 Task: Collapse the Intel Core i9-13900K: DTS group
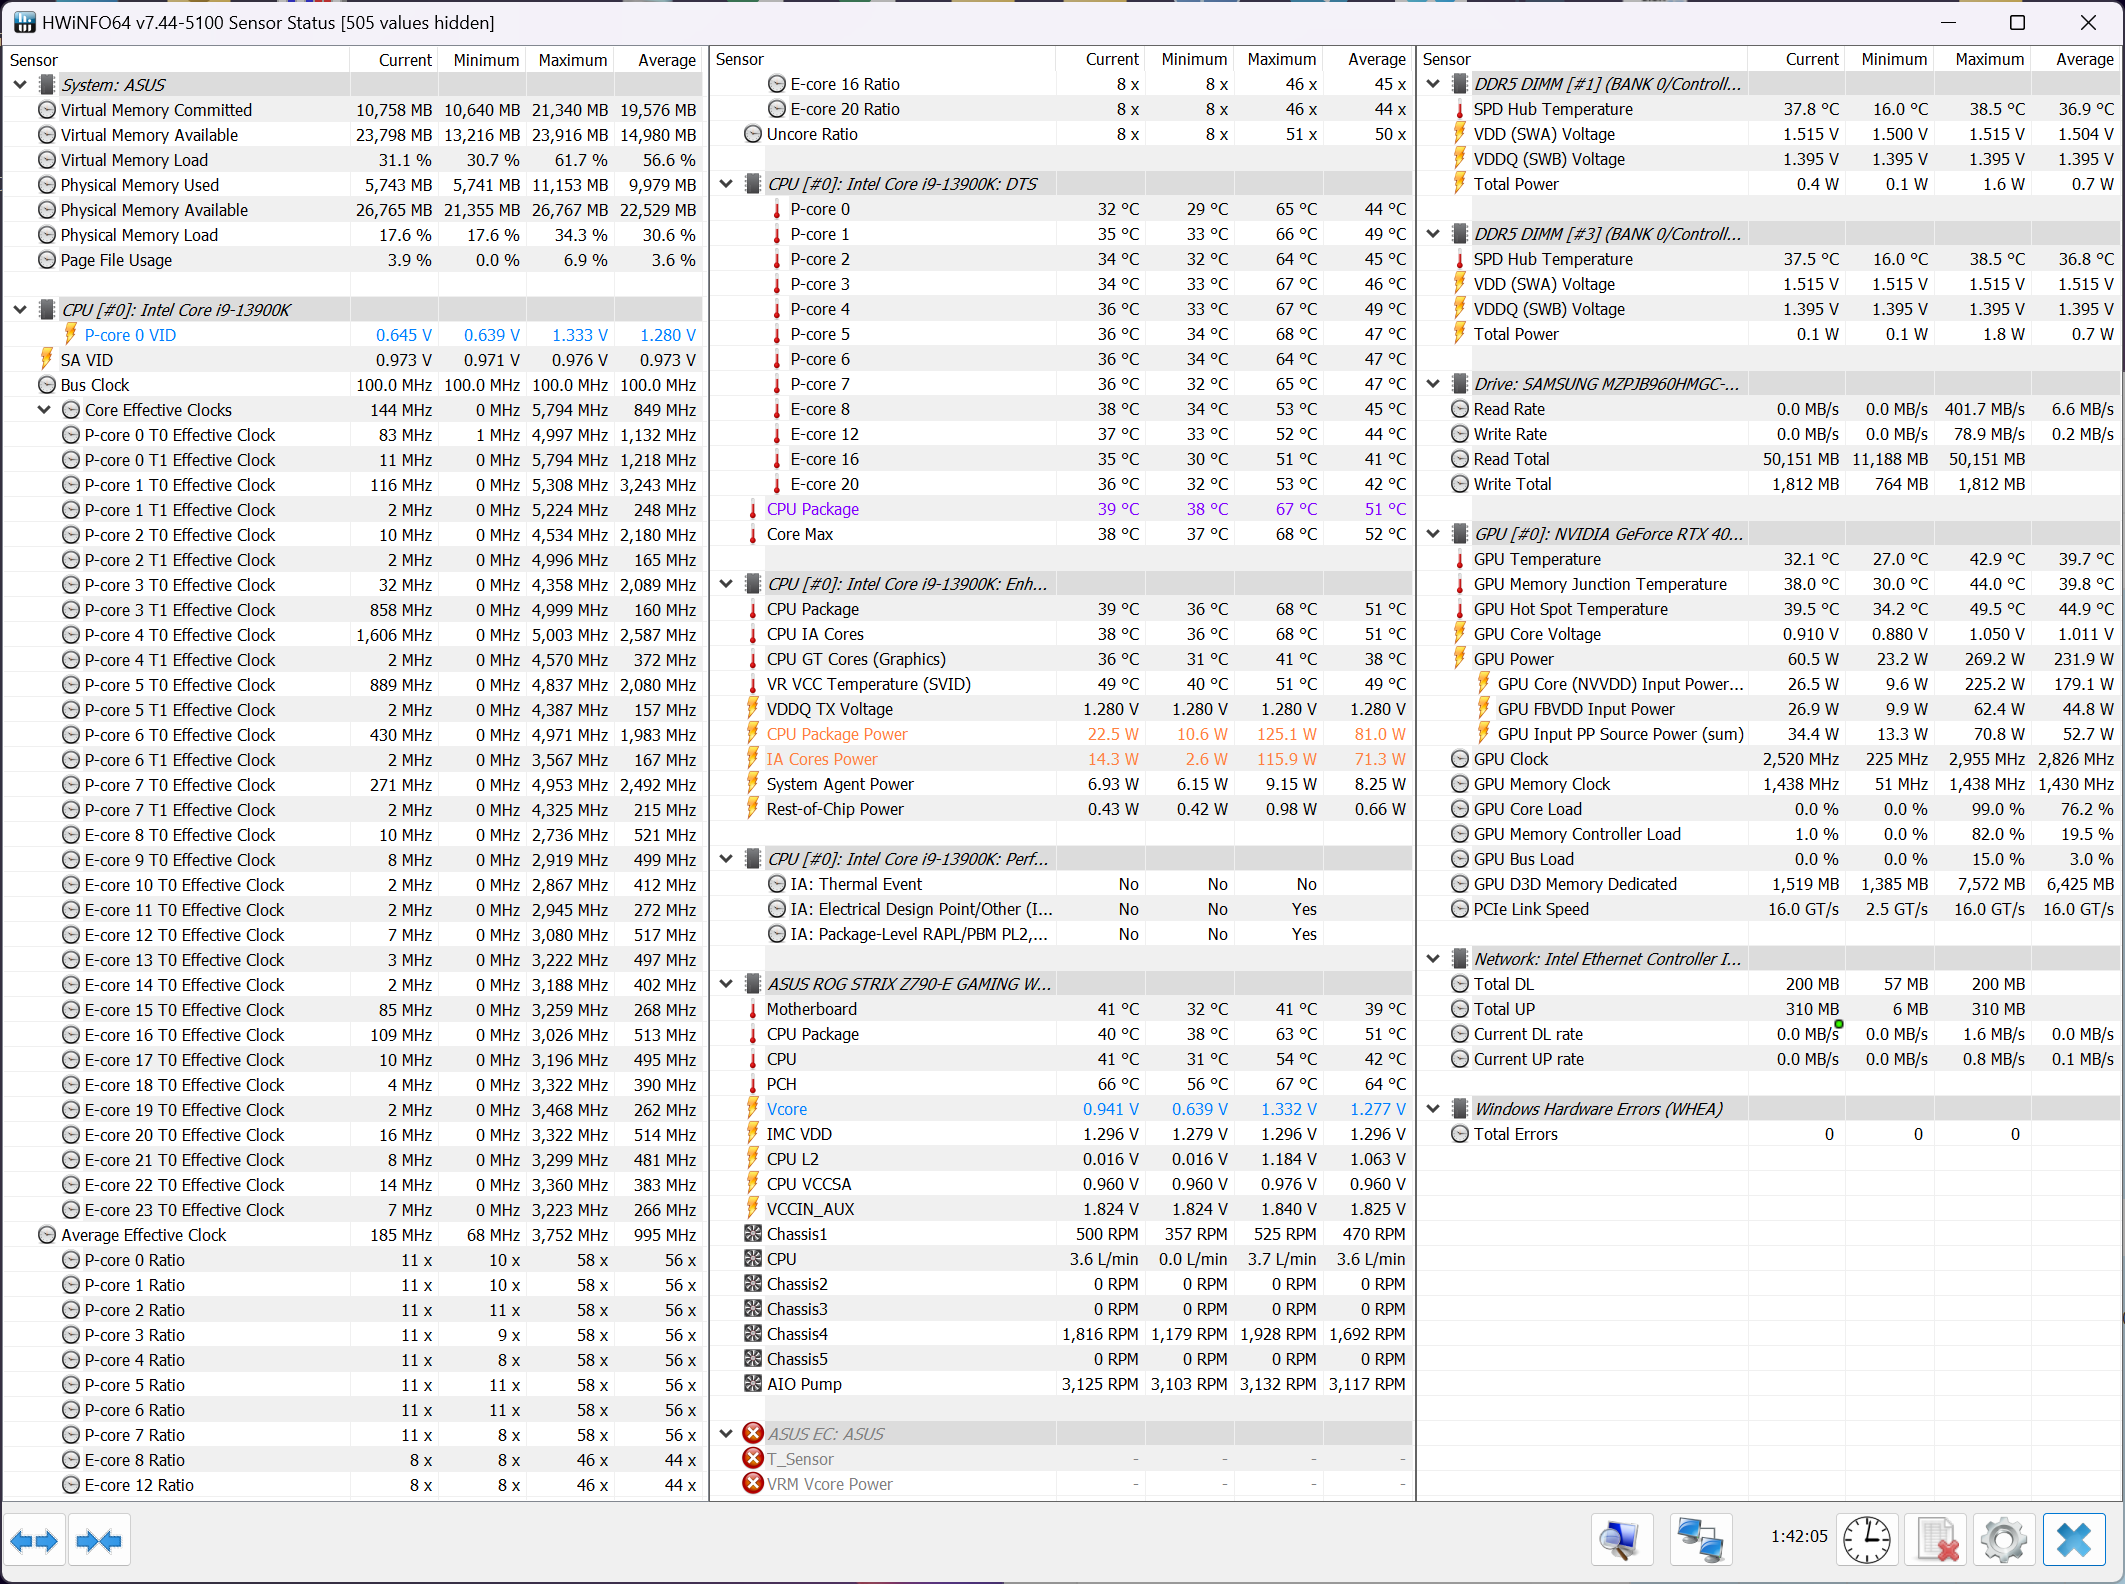point(727,184)
